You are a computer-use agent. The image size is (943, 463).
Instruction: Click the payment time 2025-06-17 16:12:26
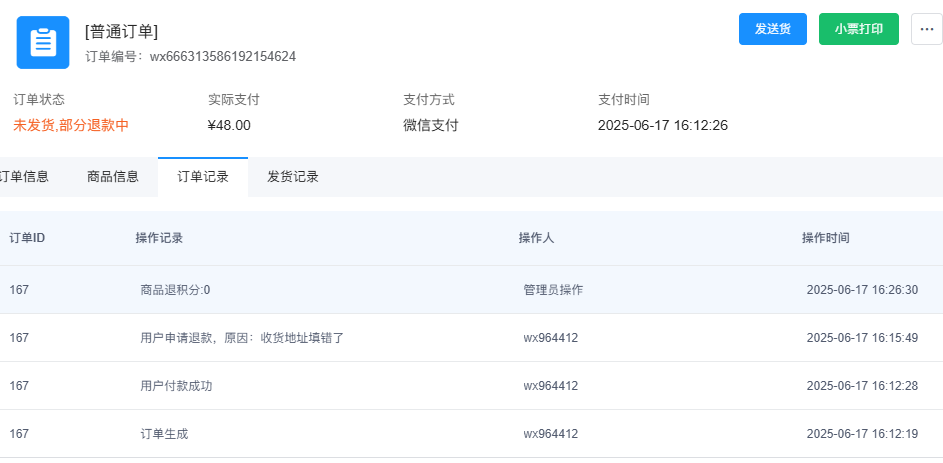click(663, 126)
